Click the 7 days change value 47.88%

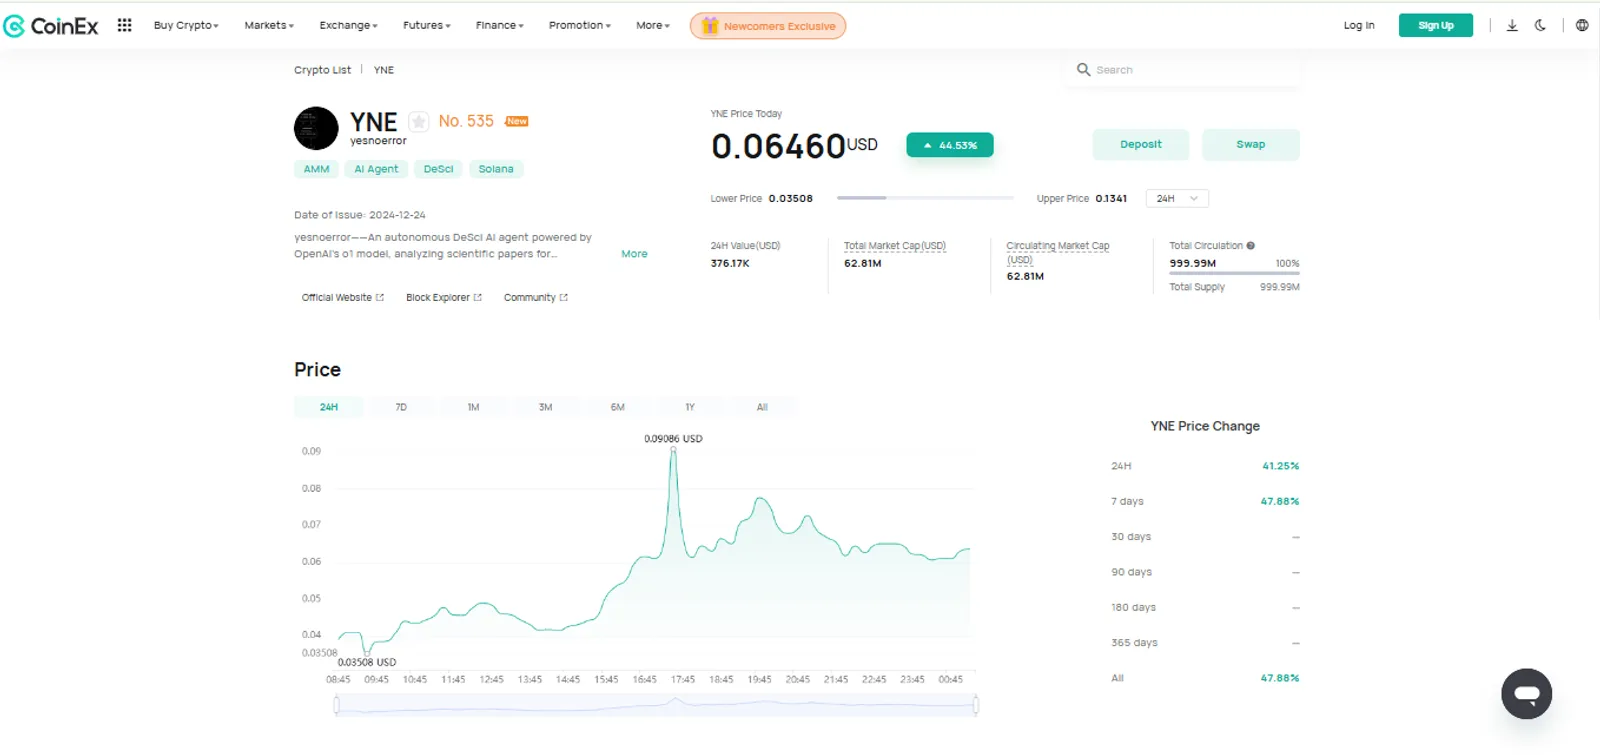tap(1280, 501)
